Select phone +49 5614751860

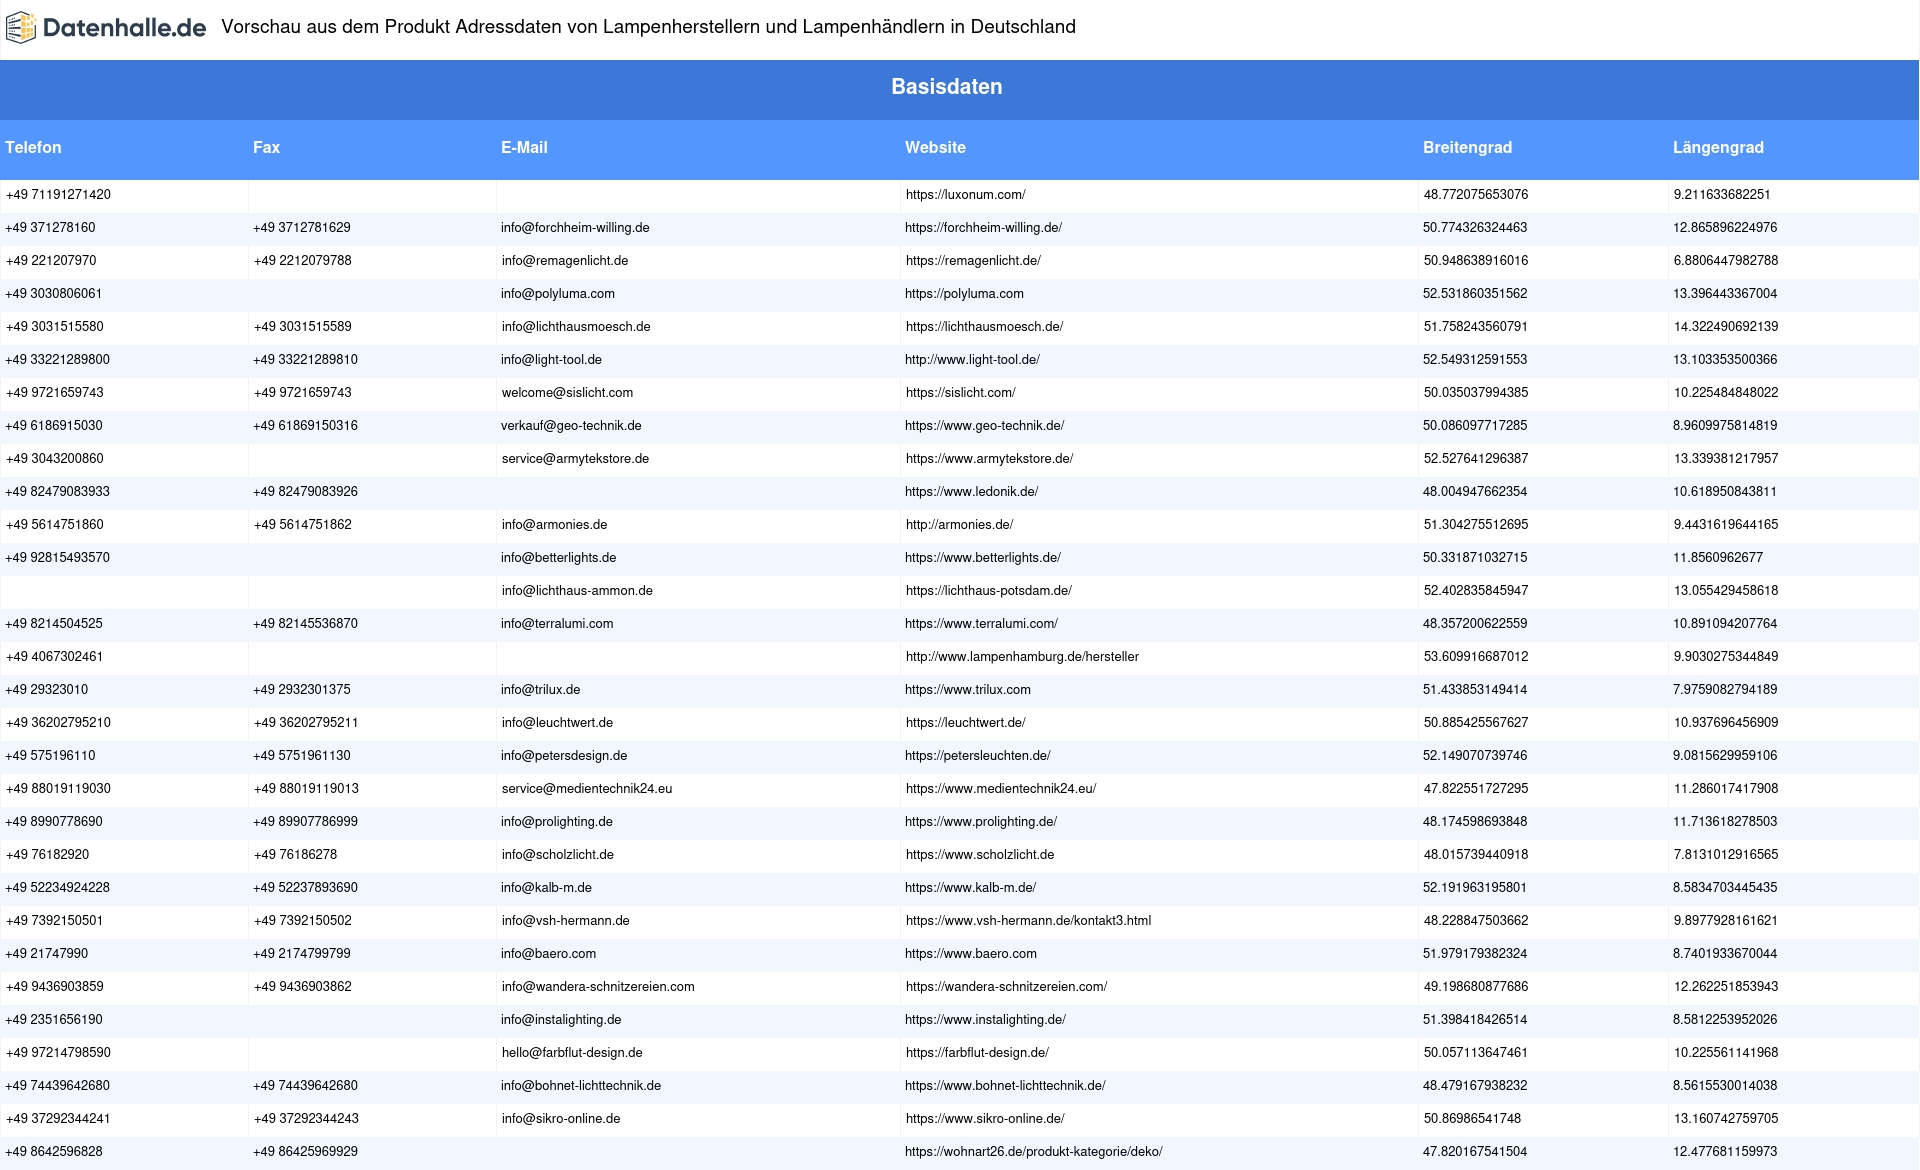55,525
